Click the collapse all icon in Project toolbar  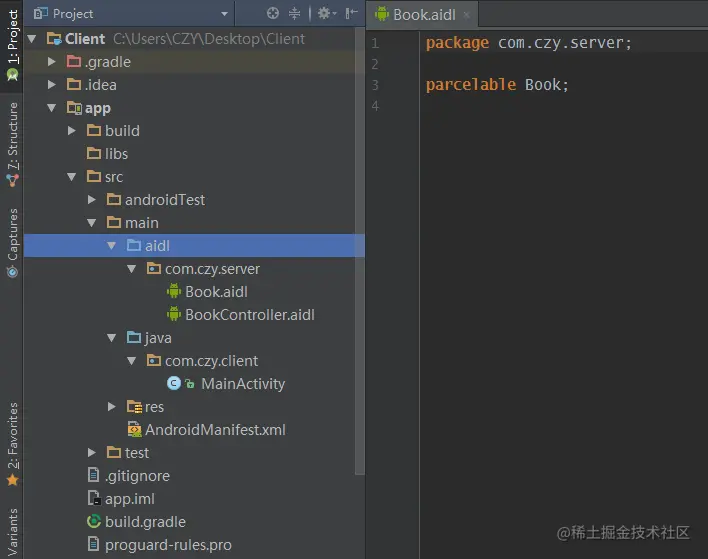click(x=294, y=13)
